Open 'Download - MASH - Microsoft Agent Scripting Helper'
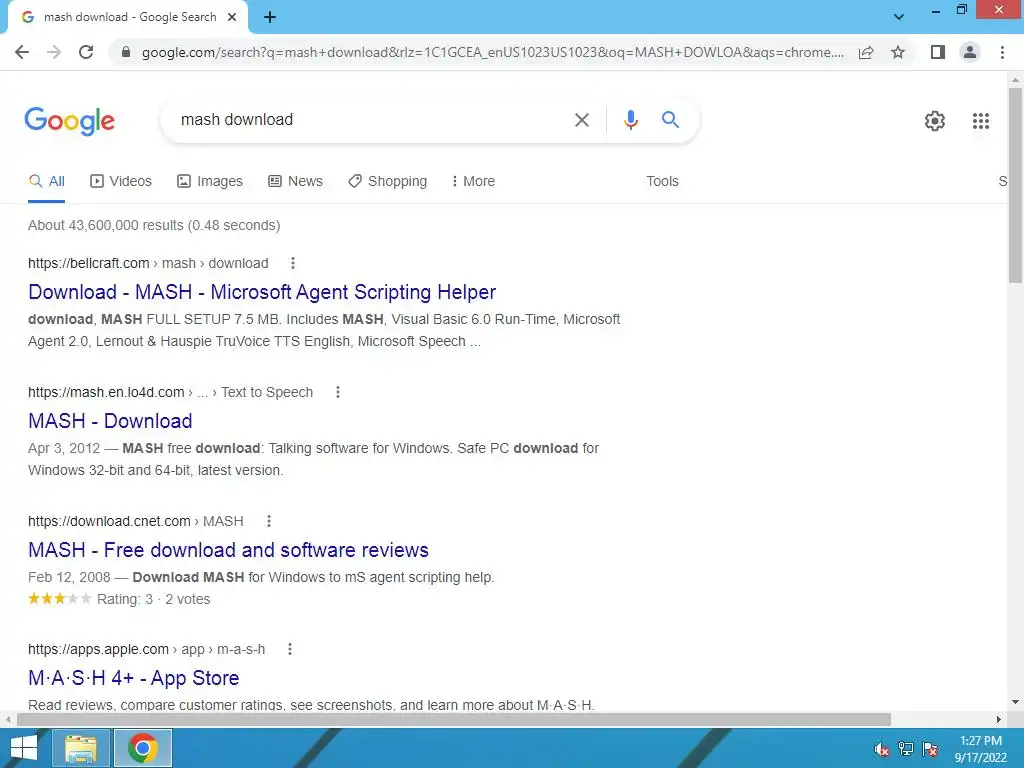The image size is (1024, 768). coord(262,292)
